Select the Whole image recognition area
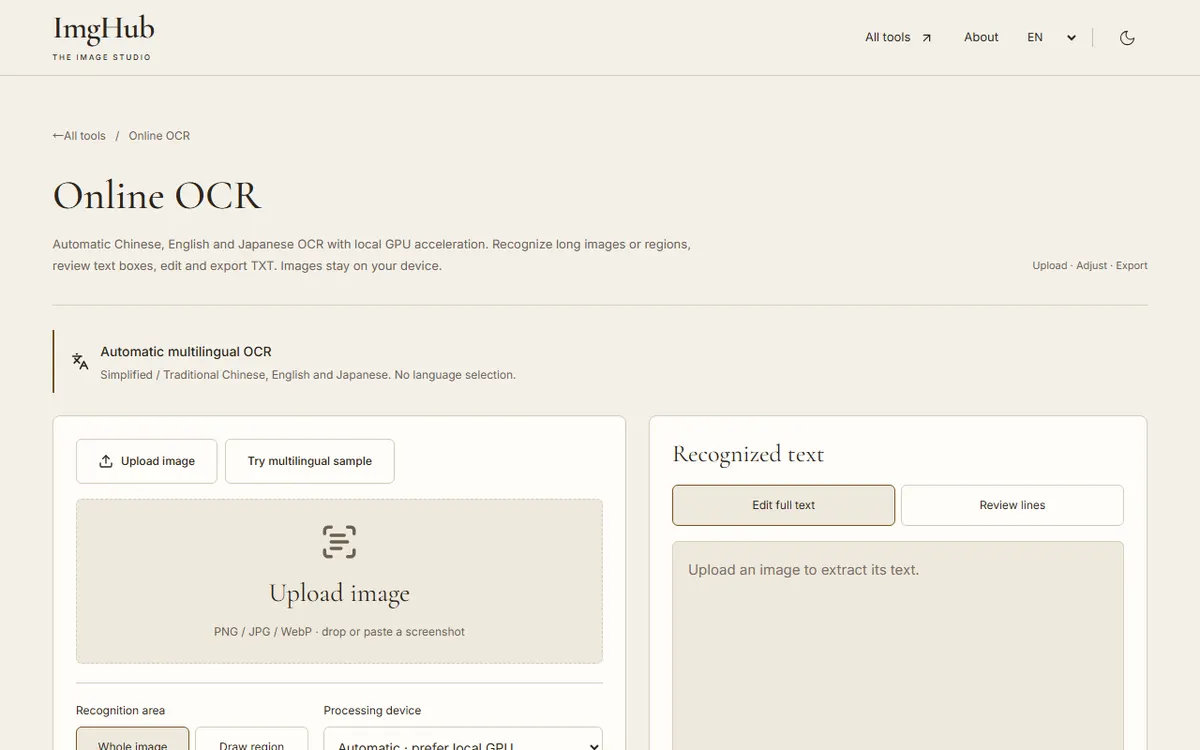 [132, 740]
